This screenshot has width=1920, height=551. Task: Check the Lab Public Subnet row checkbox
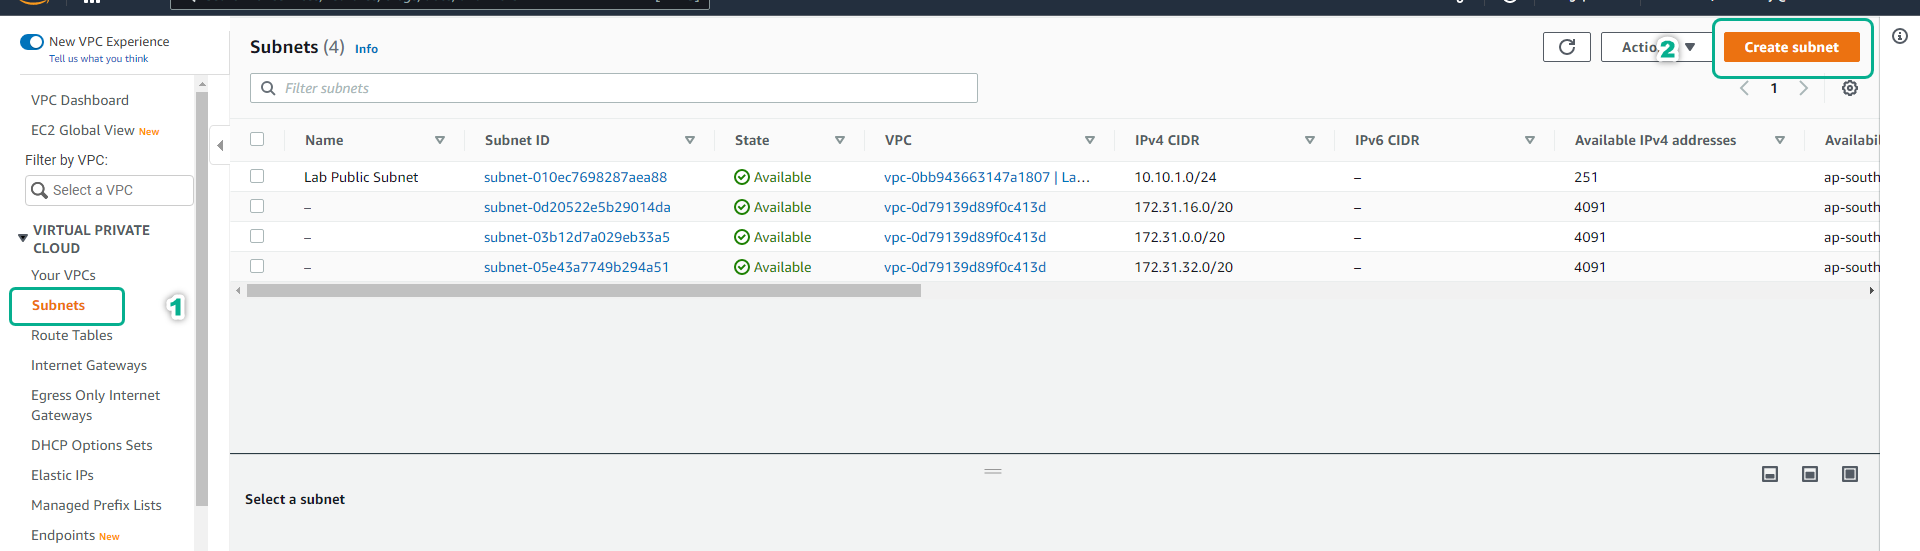pyautogui.click(x=257, y=176)
